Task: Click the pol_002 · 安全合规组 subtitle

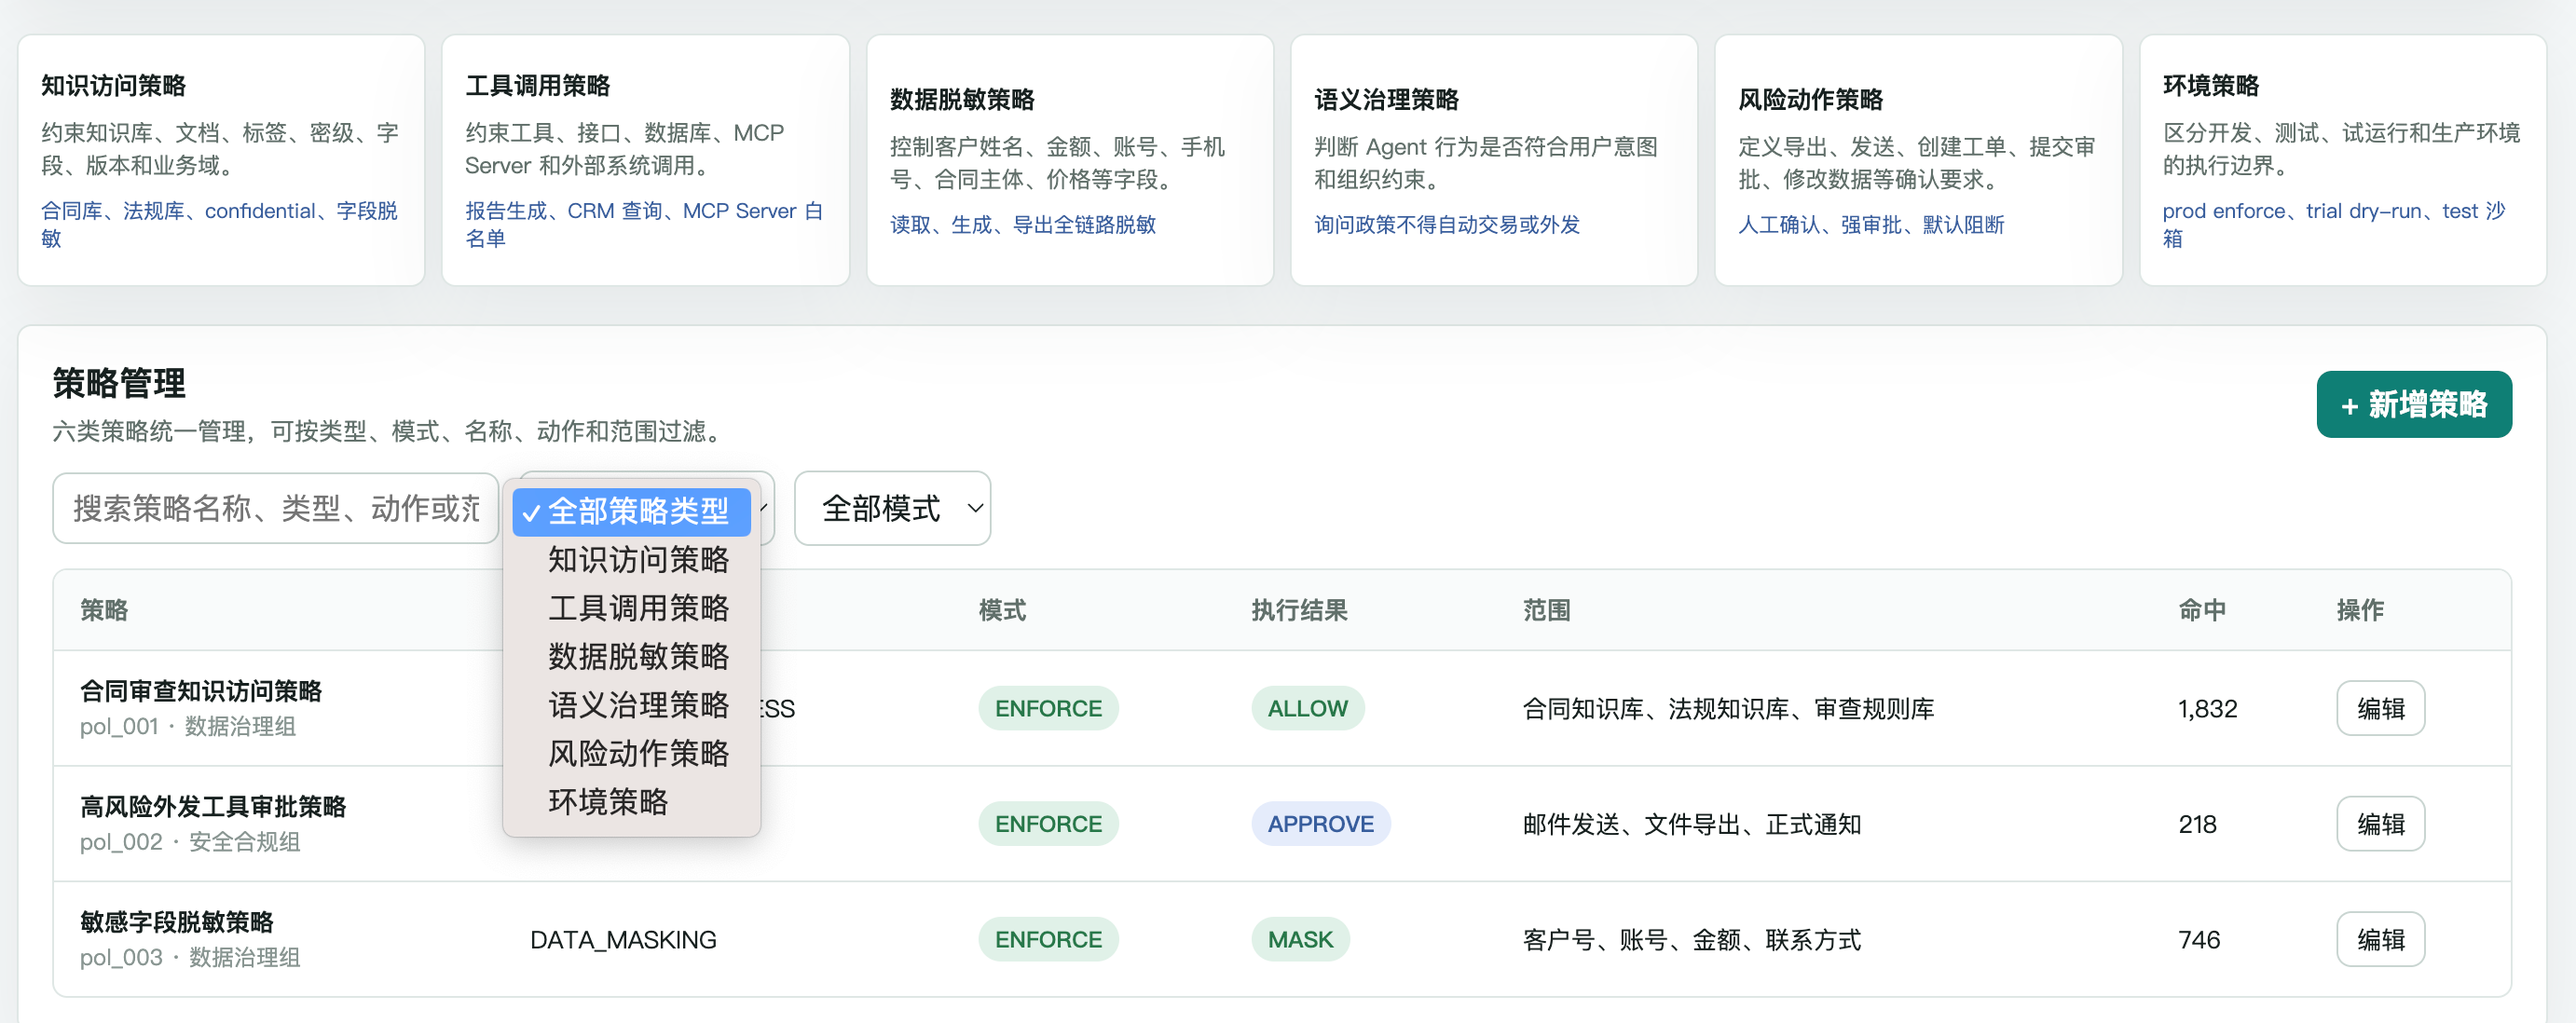Action: [x=190, y=842]
